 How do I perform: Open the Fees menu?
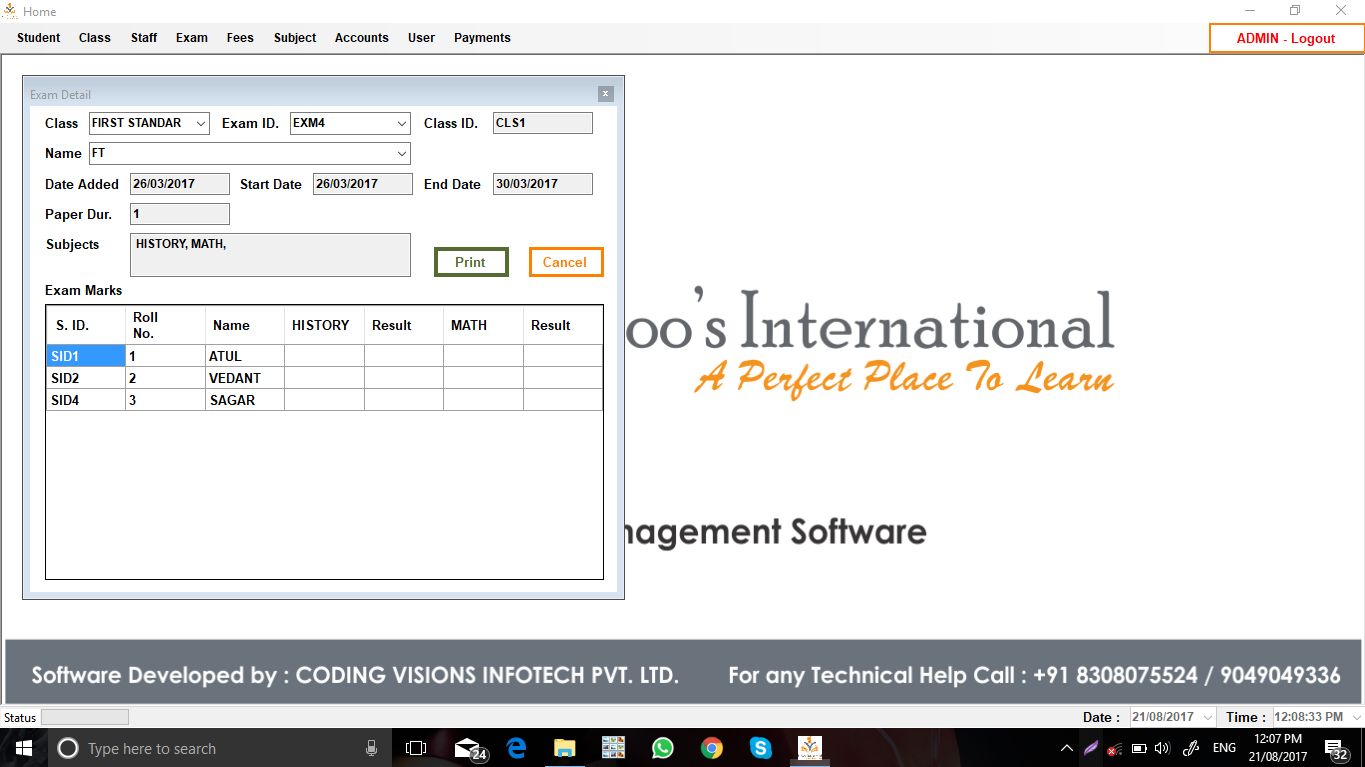click(240, 38)
